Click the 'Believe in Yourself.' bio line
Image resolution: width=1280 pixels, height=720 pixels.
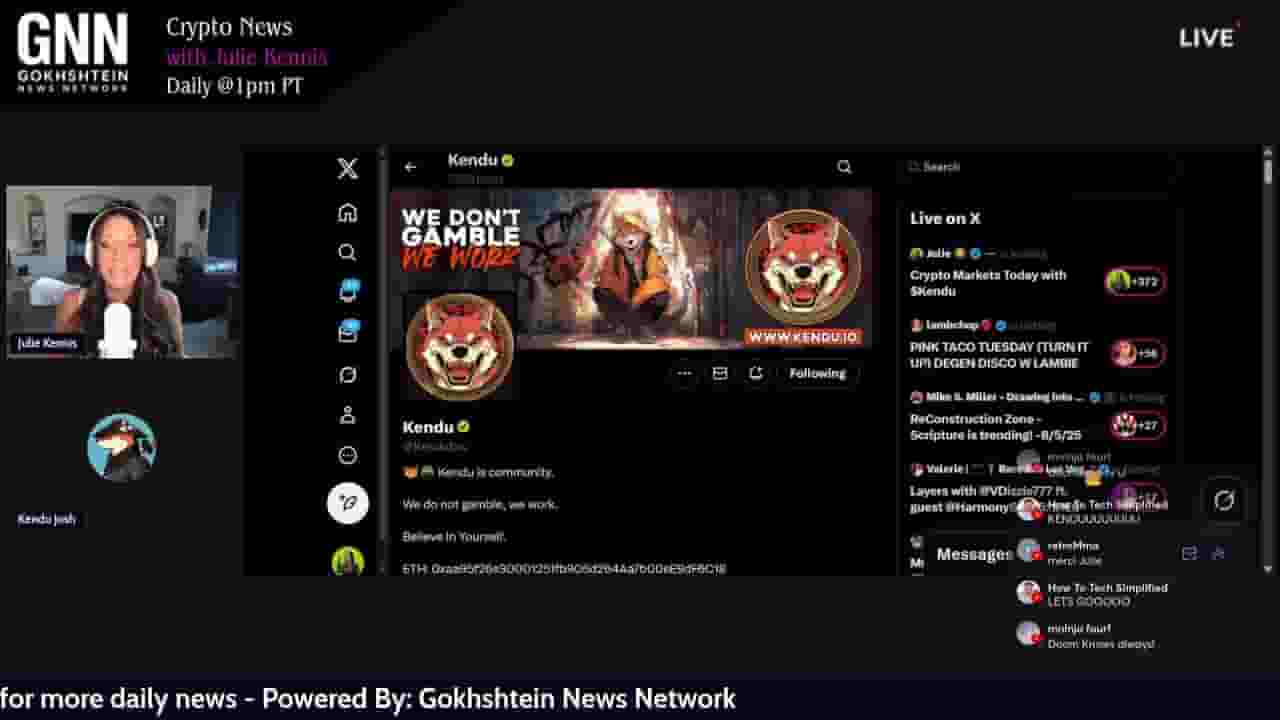(454, 537)
